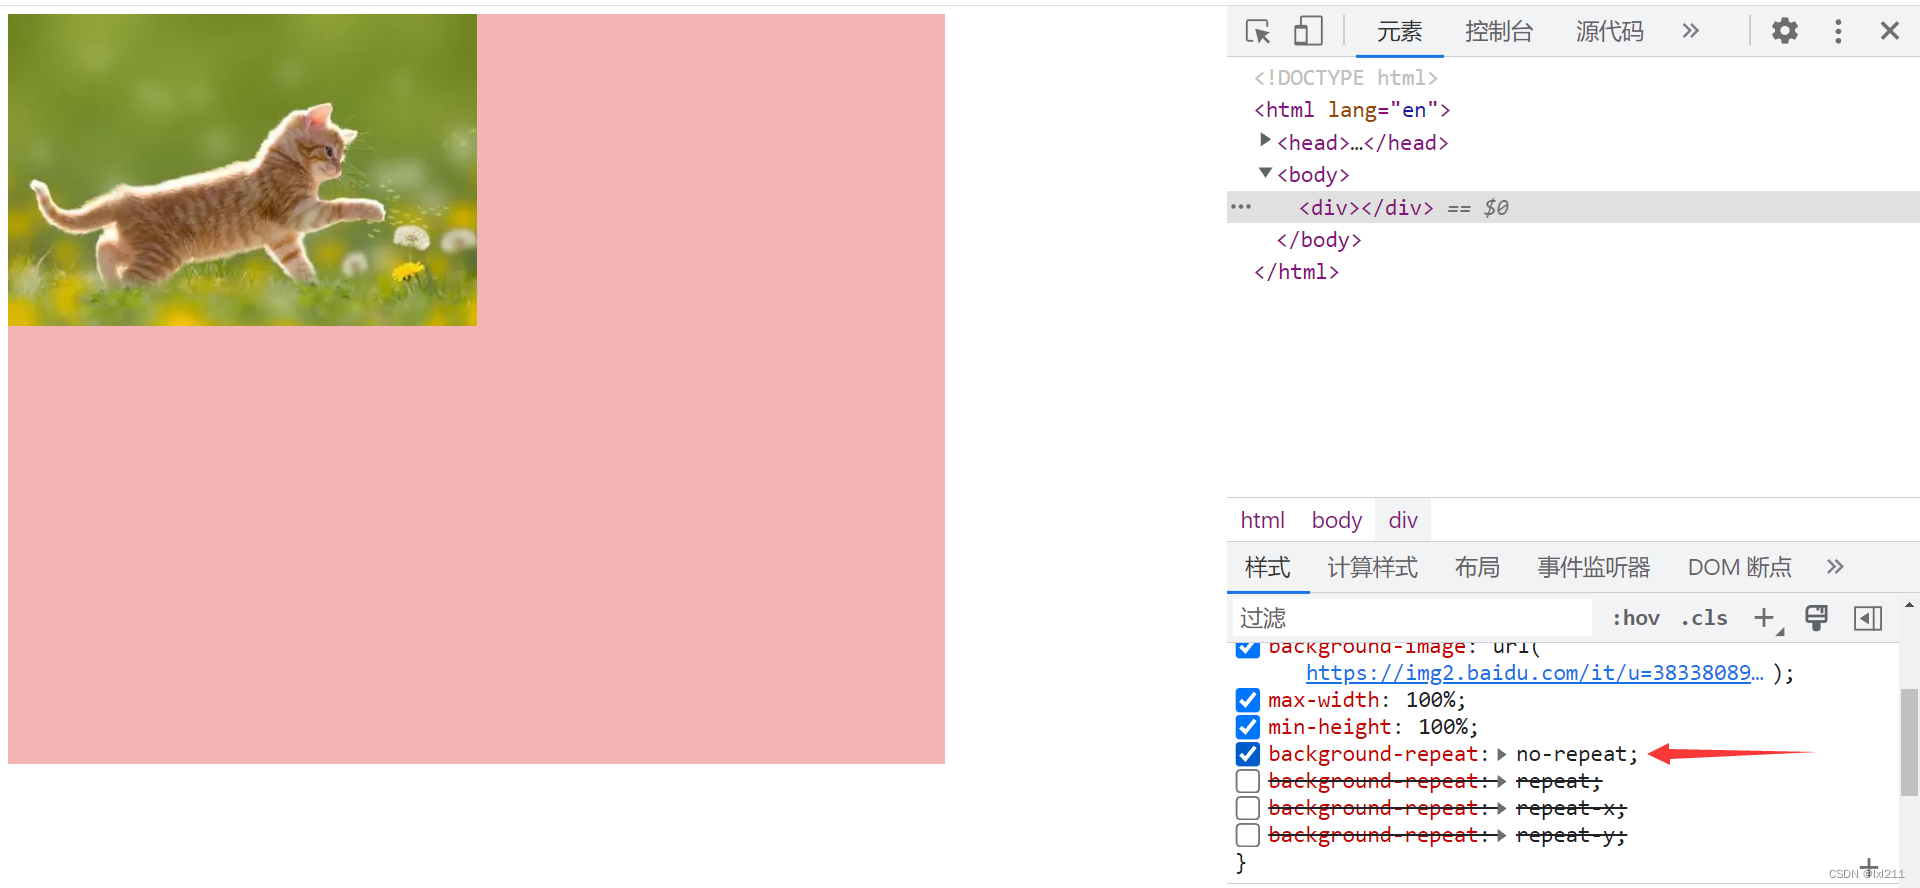This screenshot has width=1920, height=888.
Task: Select div in the breadcrumb
Action: (x=1403, y=520)
